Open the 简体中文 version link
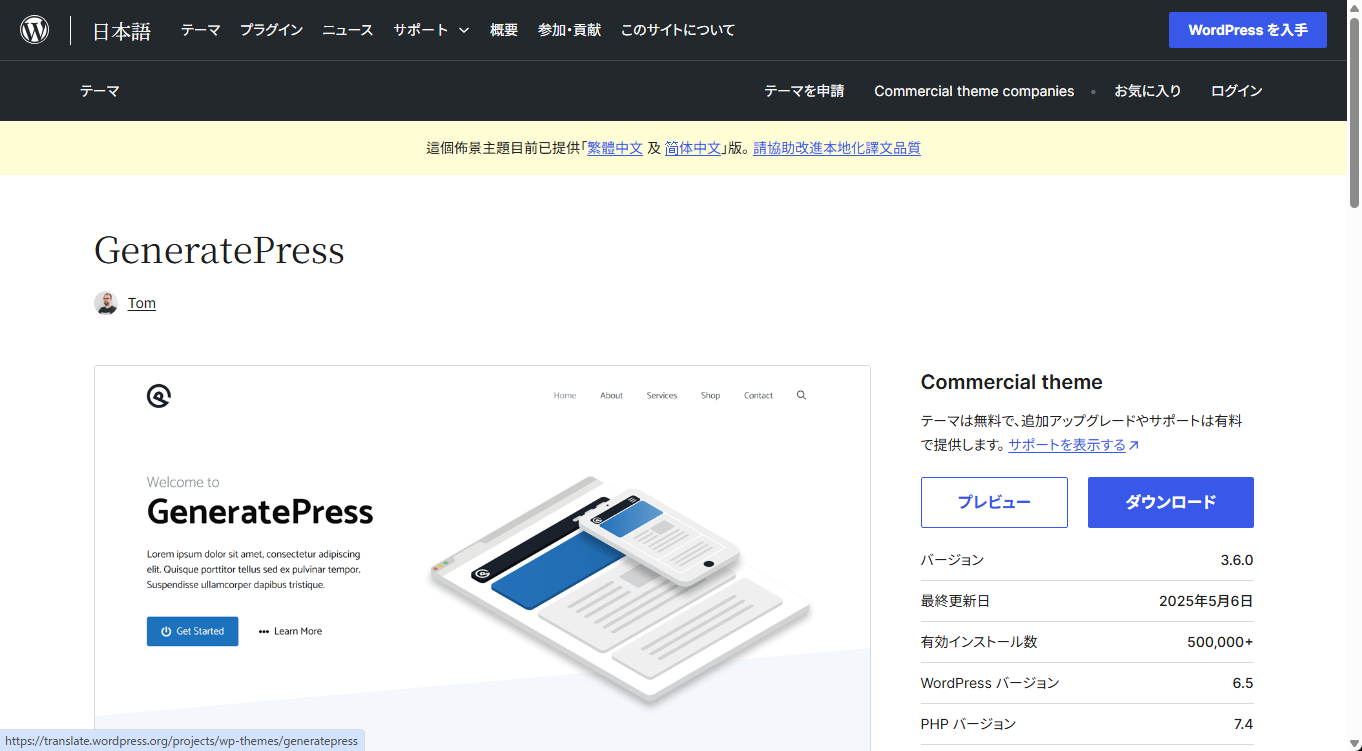This screenshot has width=1362, height=751. coord(693,148)
